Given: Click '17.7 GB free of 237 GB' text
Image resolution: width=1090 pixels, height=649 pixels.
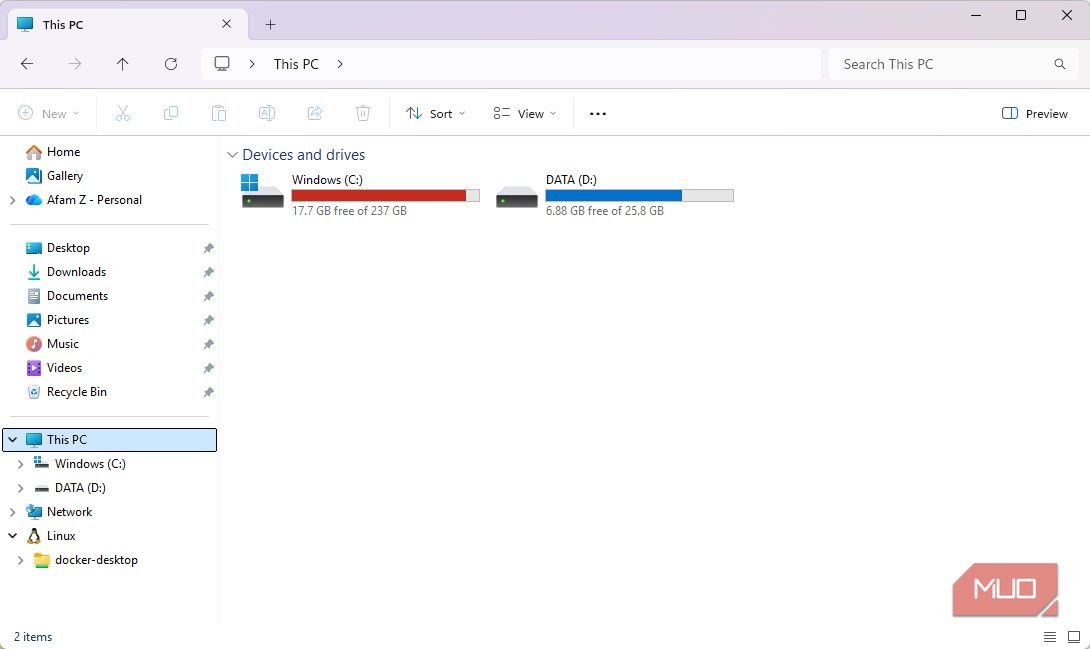Looking at the screenshot, I should [x=349, y=211].
